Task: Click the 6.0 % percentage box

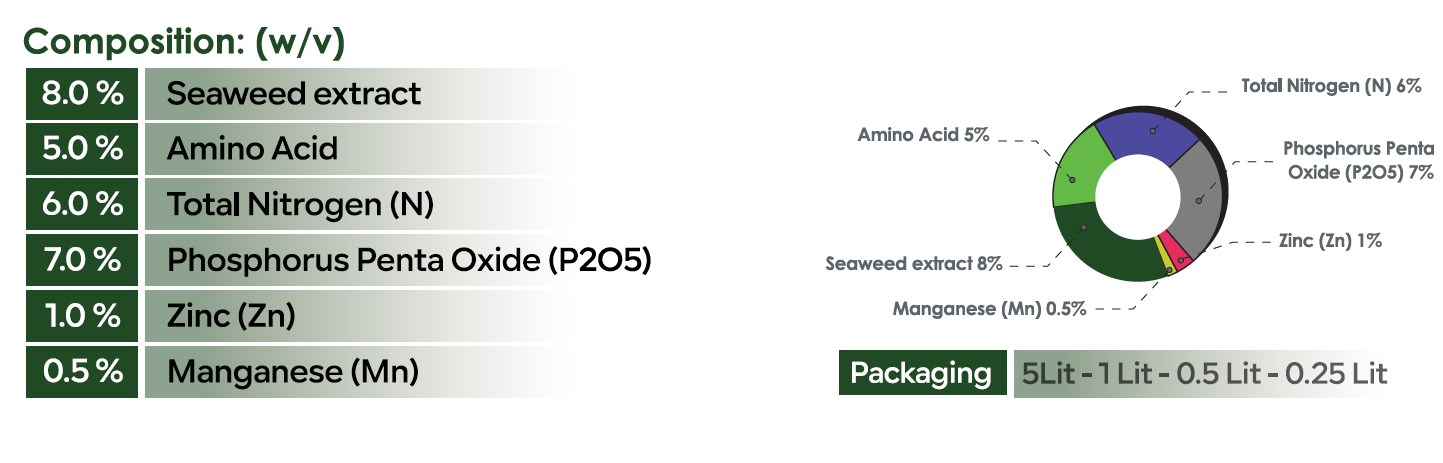Action: (x=82, y=205)
